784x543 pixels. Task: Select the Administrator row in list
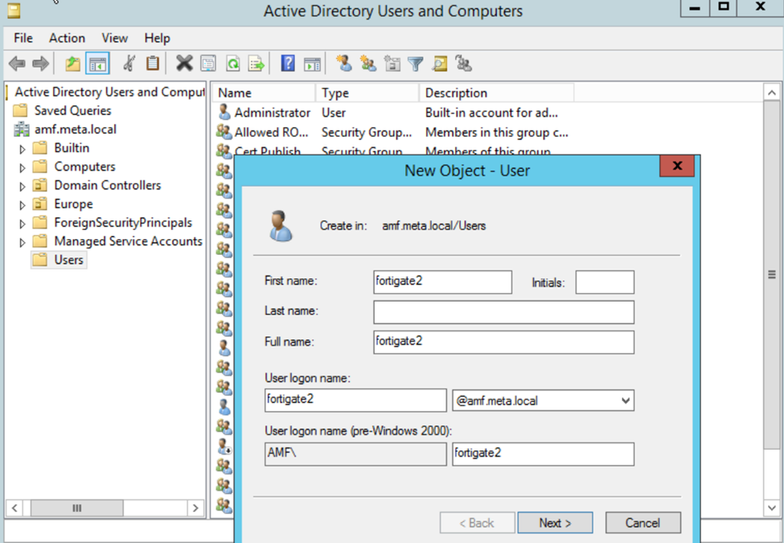392,112
